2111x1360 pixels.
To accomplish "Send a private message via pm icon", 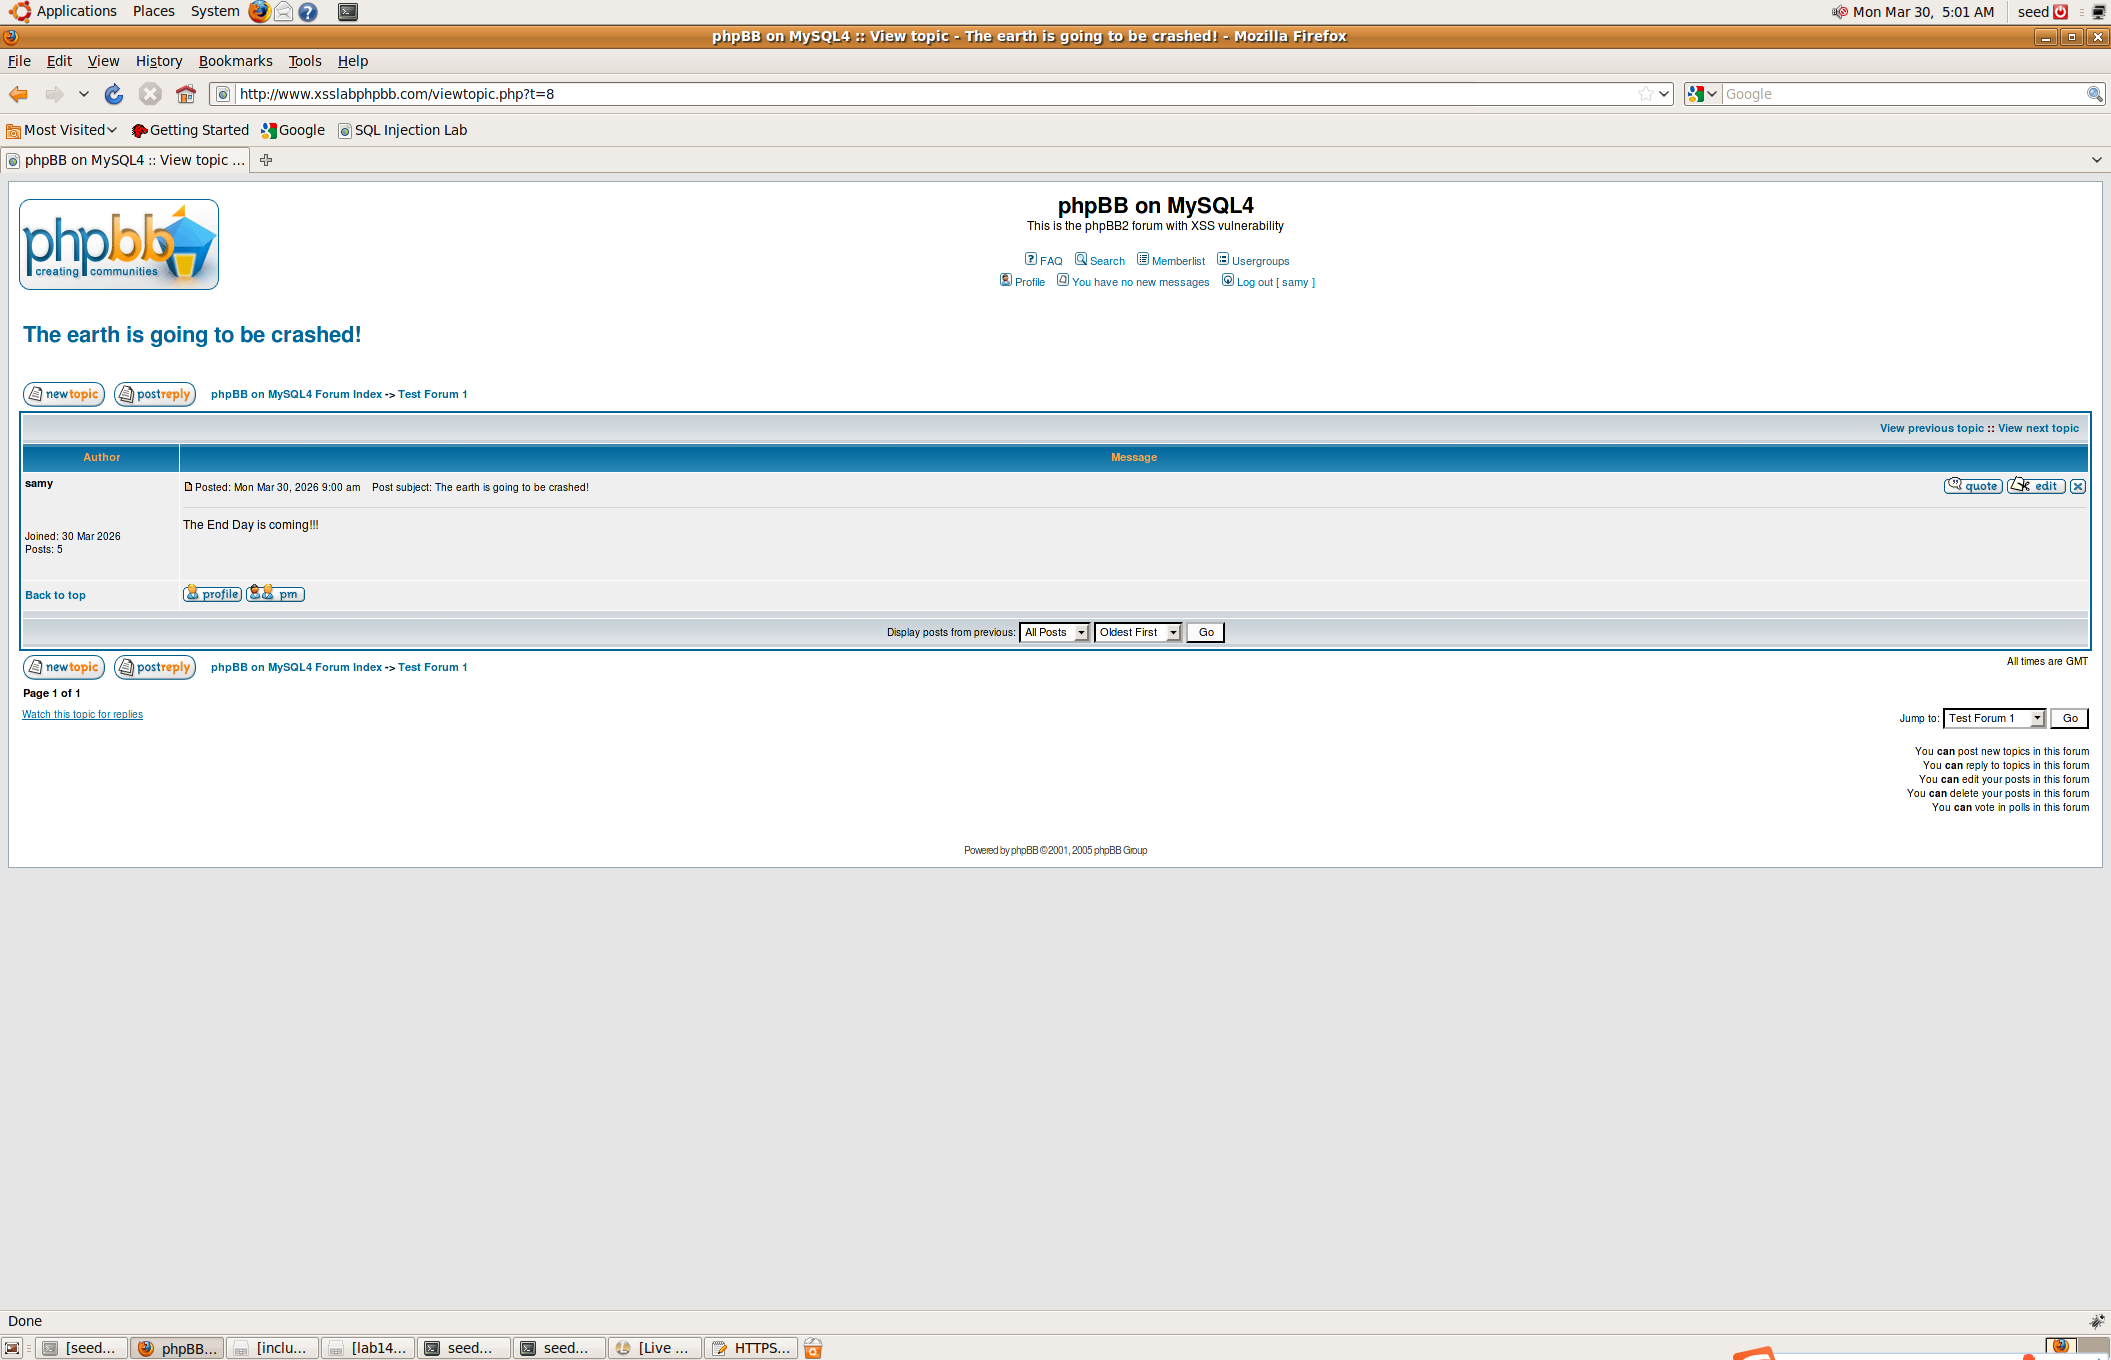I will click(x=275, y=594).
